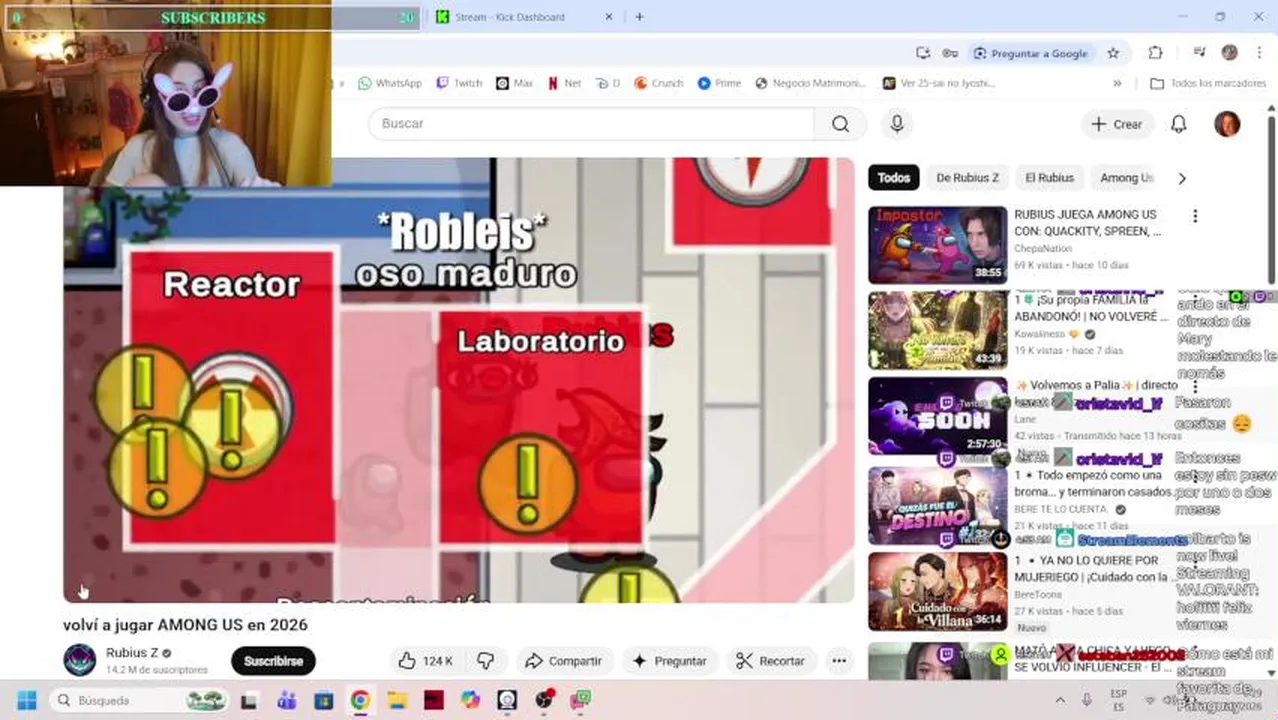Open File Explorer from the taskbar

coord(397,700)
